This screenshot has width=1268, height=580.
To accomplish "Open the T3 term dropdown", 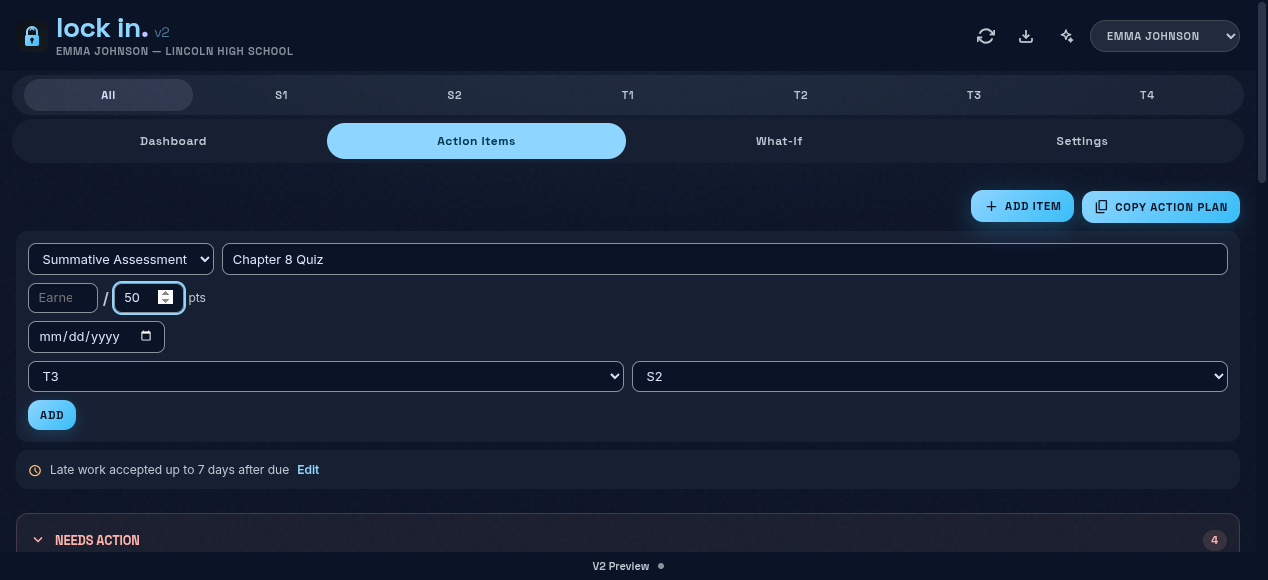I will tap(326, 376).
